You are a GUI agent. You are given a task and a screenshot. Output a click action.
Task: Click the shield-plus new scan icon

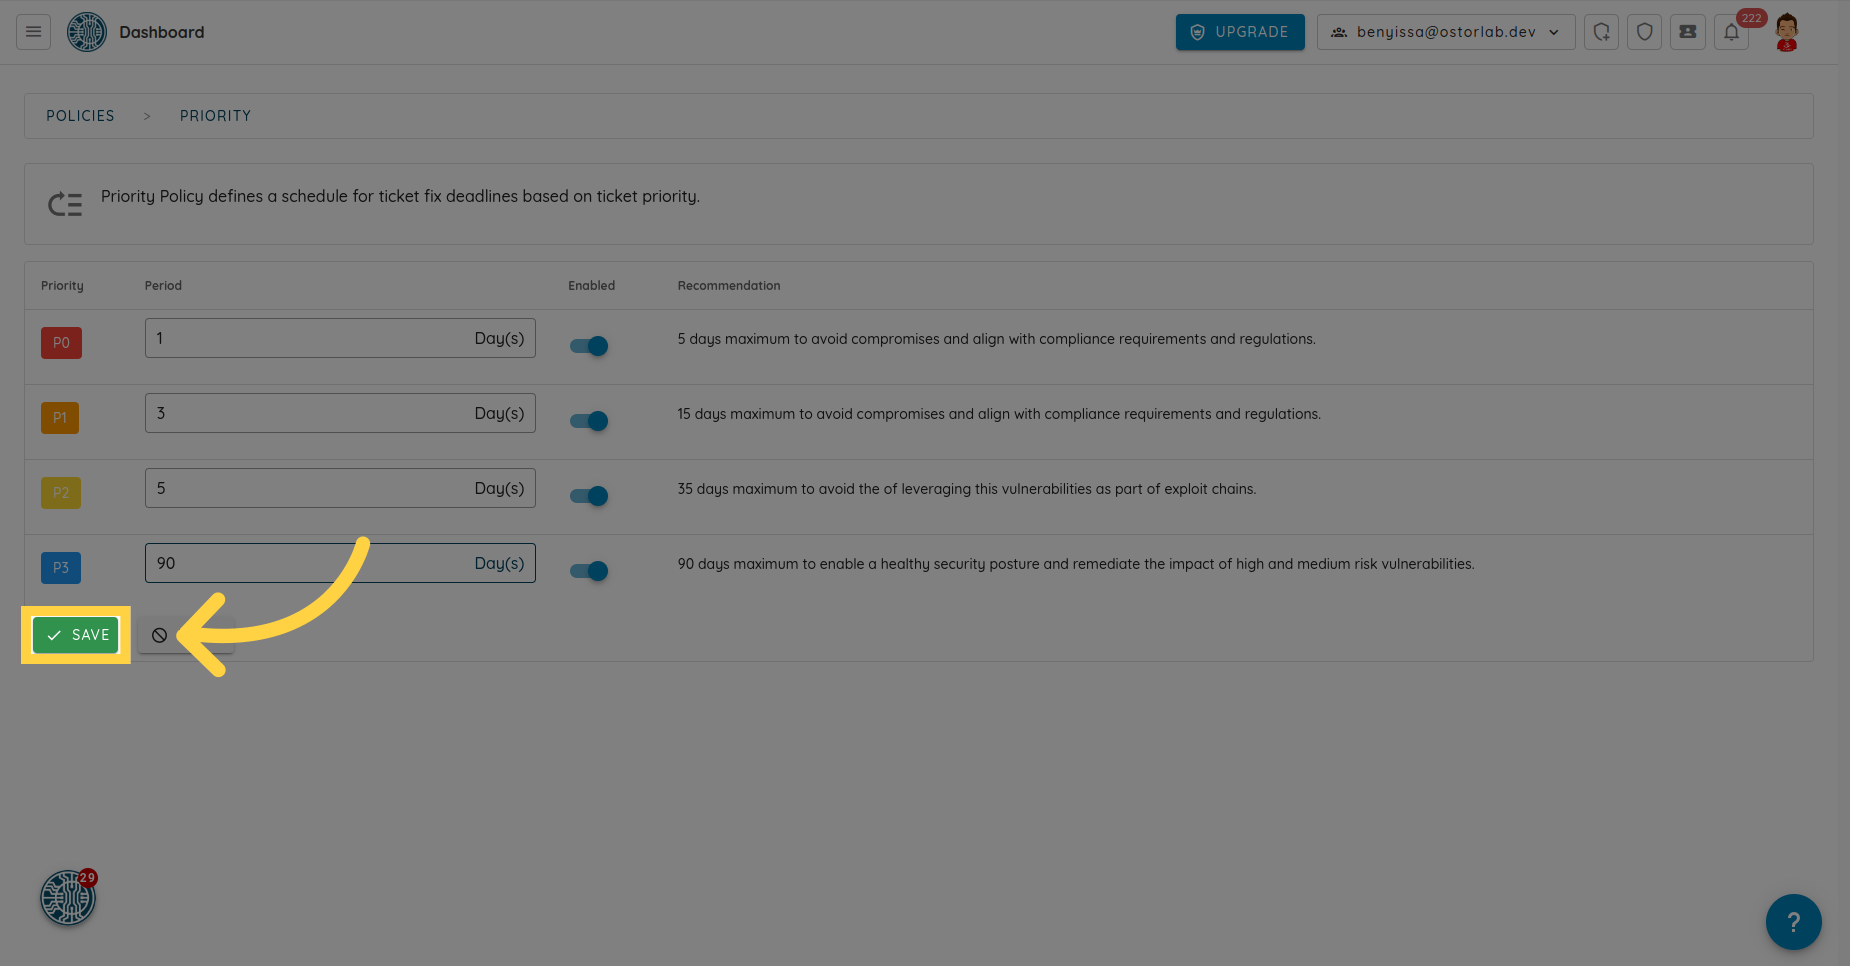1601,32
